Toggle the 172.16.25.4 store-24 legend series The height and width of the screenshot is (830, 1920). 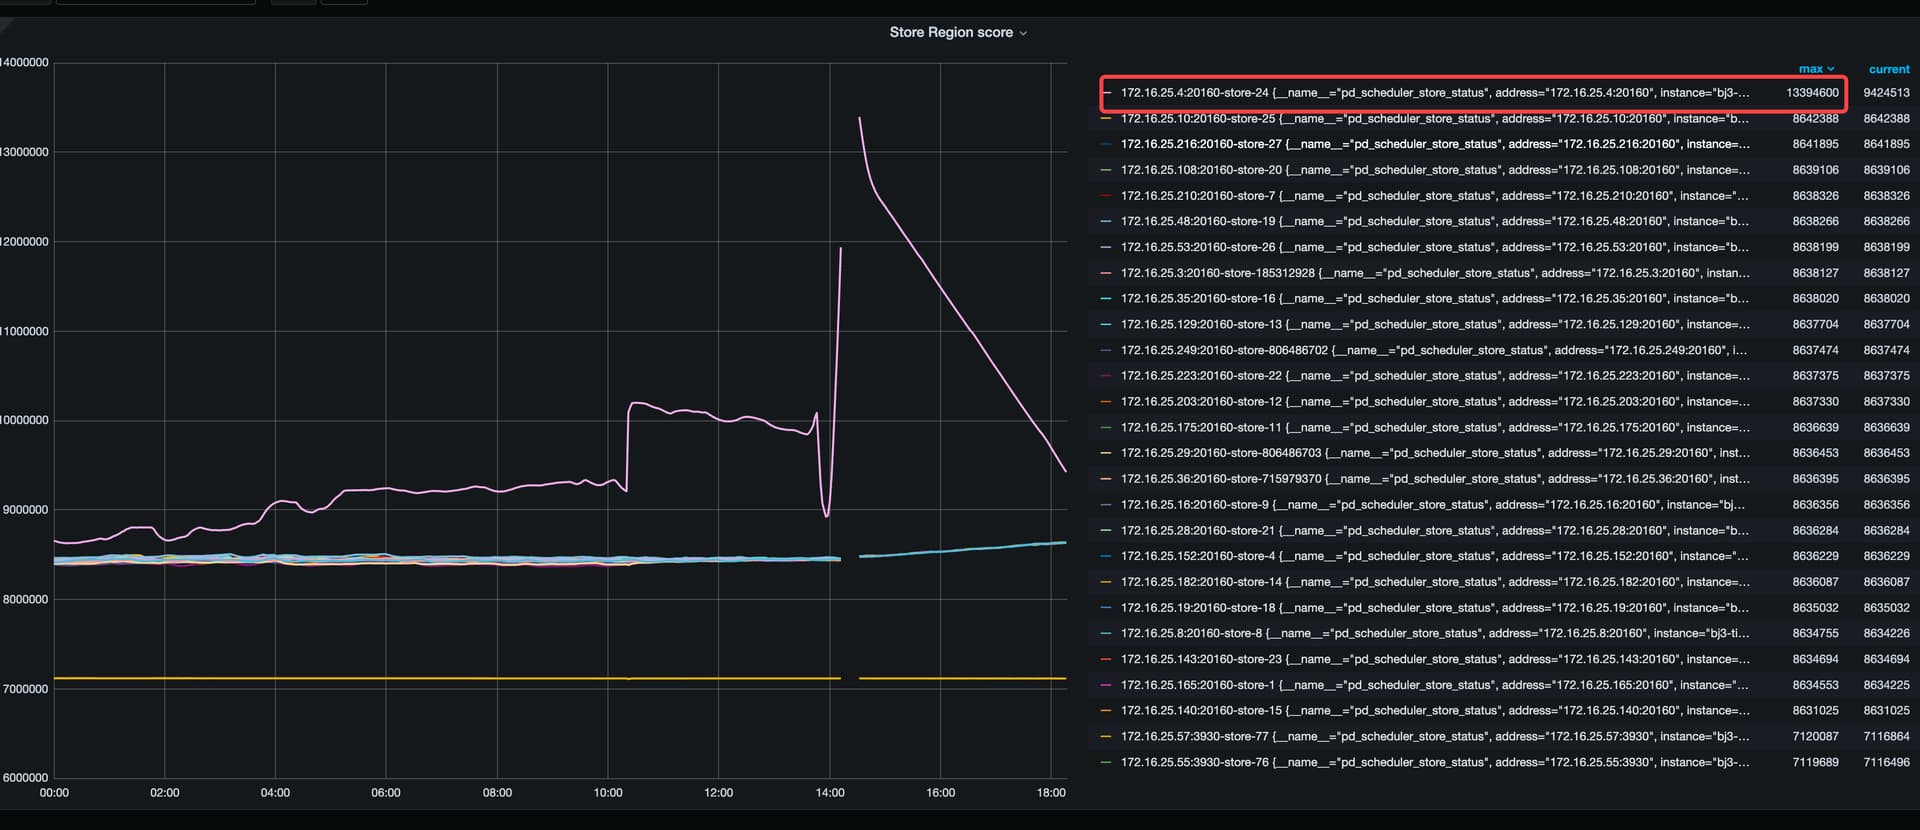pyautogui.click(x=1433, y=93)
